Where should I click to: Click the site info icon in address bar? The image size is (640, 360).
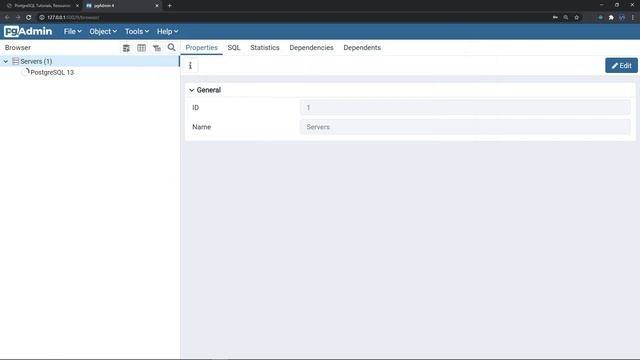coord(42,18)
